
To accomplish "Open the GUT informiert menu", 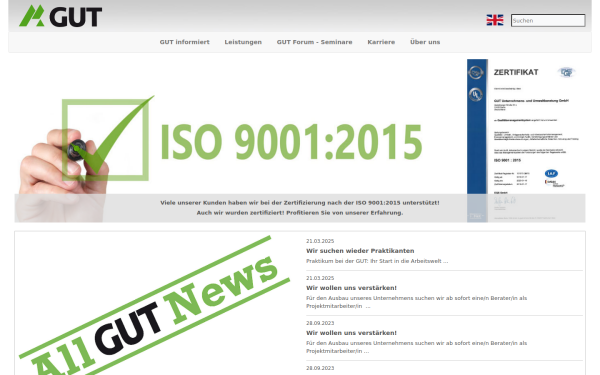I will point(184,42).
